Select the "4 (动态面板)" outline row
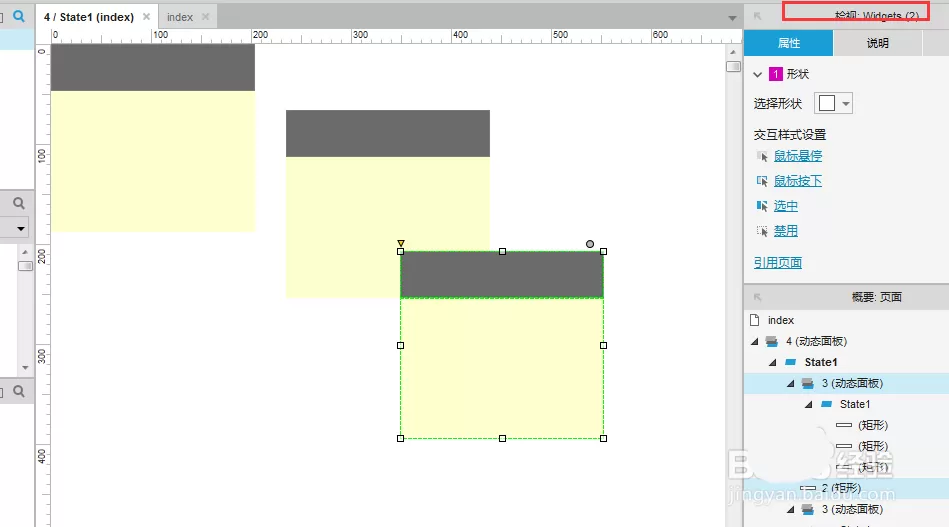 coord(846,341)
